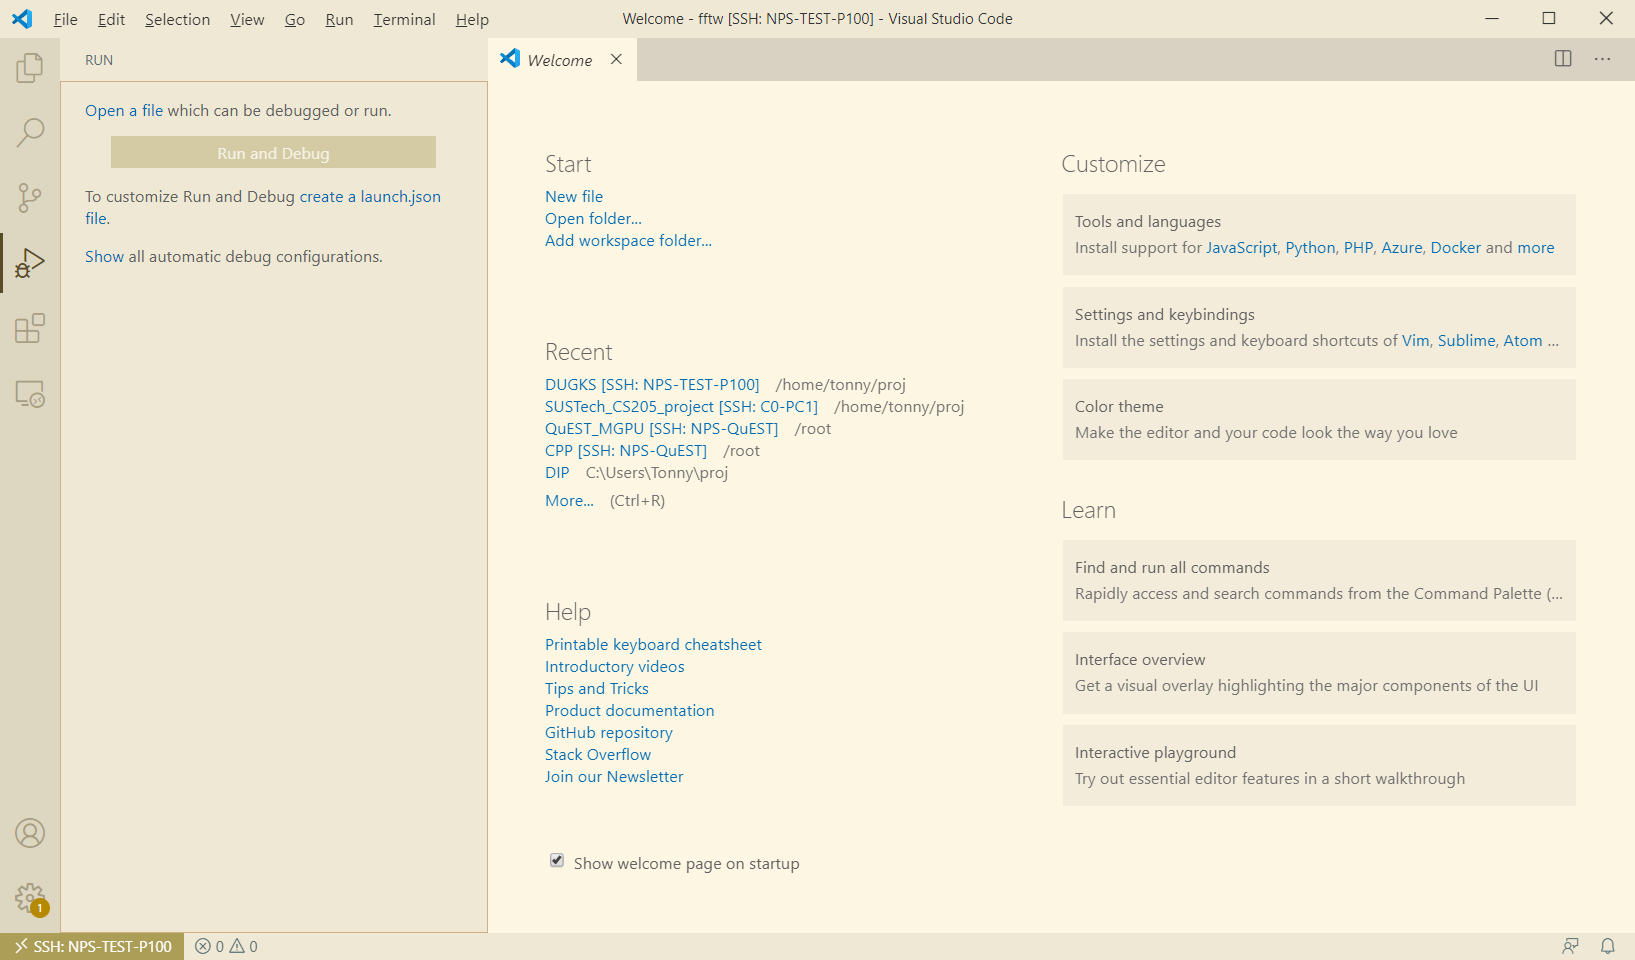
Task: Open Tips and Tricks link
Action: click(x=596, y=688)
